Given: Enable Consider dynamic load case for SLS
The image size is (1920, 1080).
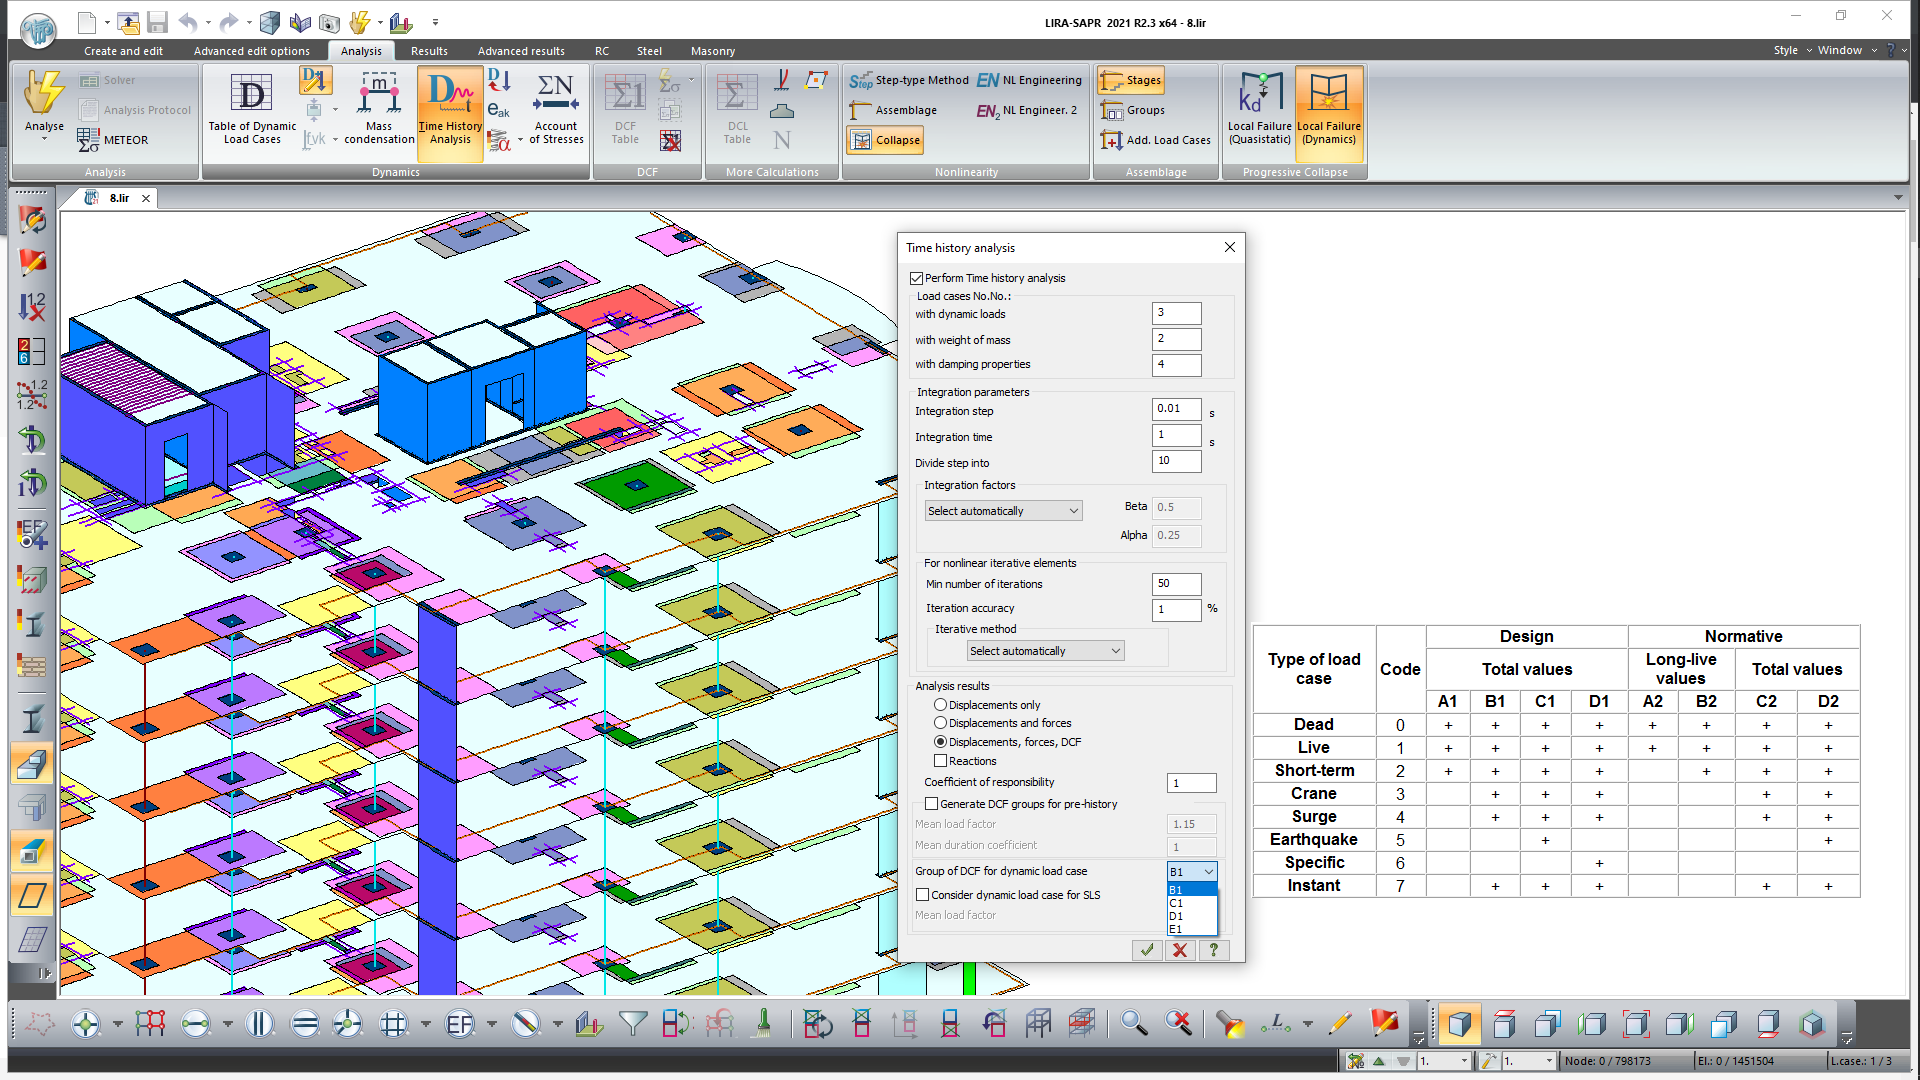Looking at the screenshot, I should [923, 895].
